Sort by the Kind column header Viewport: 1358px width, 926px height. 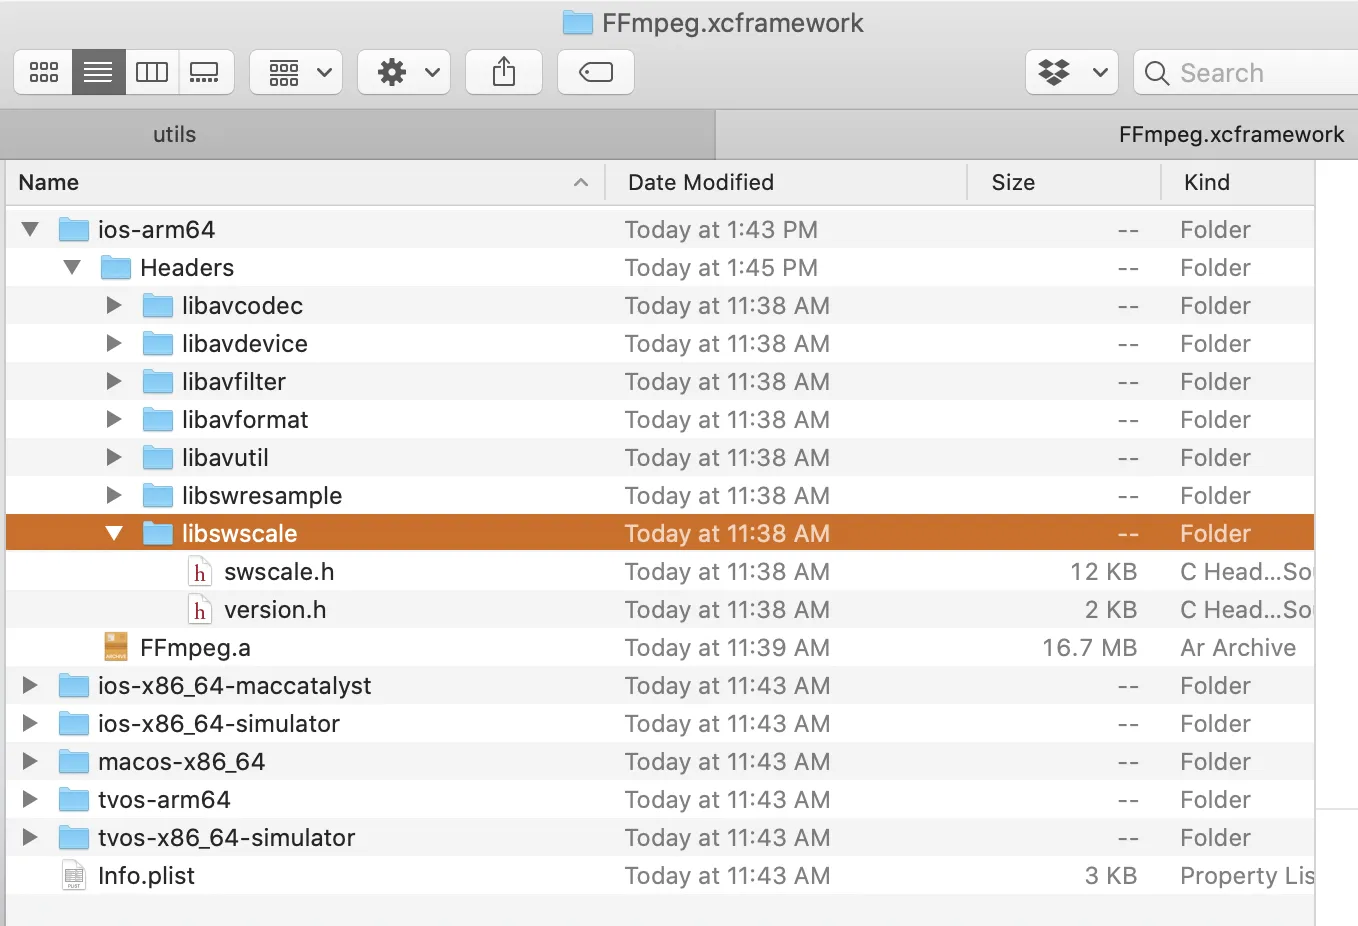pos(1238,182)
